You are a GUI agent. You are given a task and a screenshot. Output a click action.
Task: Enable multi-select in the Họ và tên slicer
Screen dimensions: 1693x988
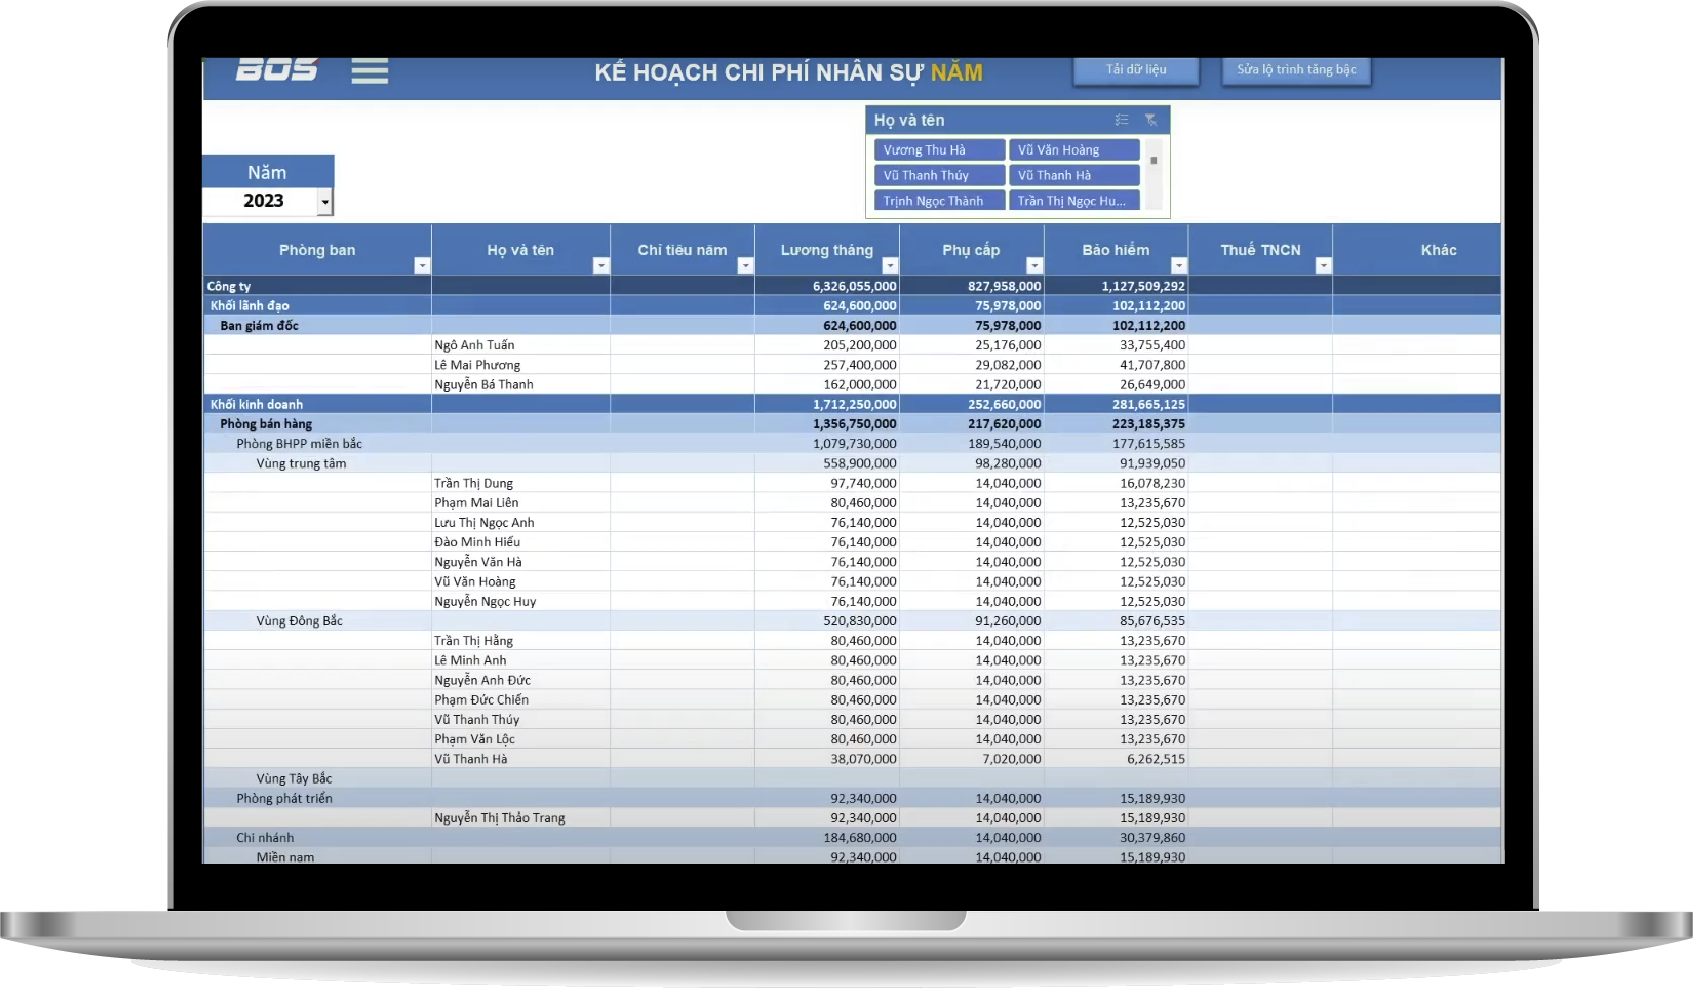pyautogui.click(x=1122, y=120)
